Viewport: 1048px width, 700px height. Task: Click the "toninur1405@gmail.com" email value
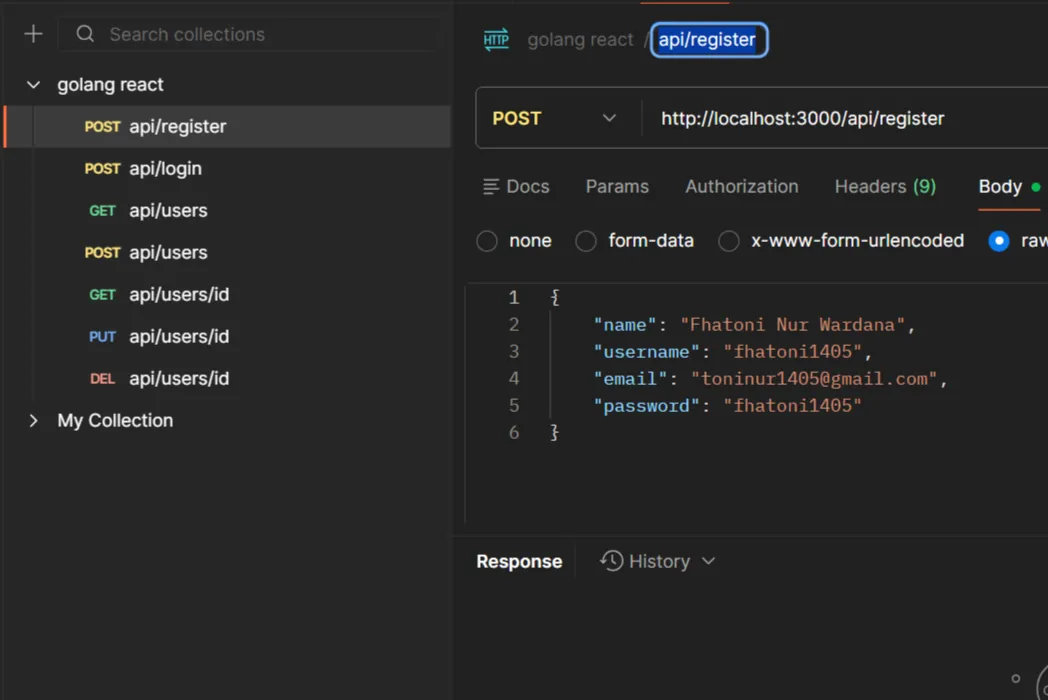(x=814, y=379)
